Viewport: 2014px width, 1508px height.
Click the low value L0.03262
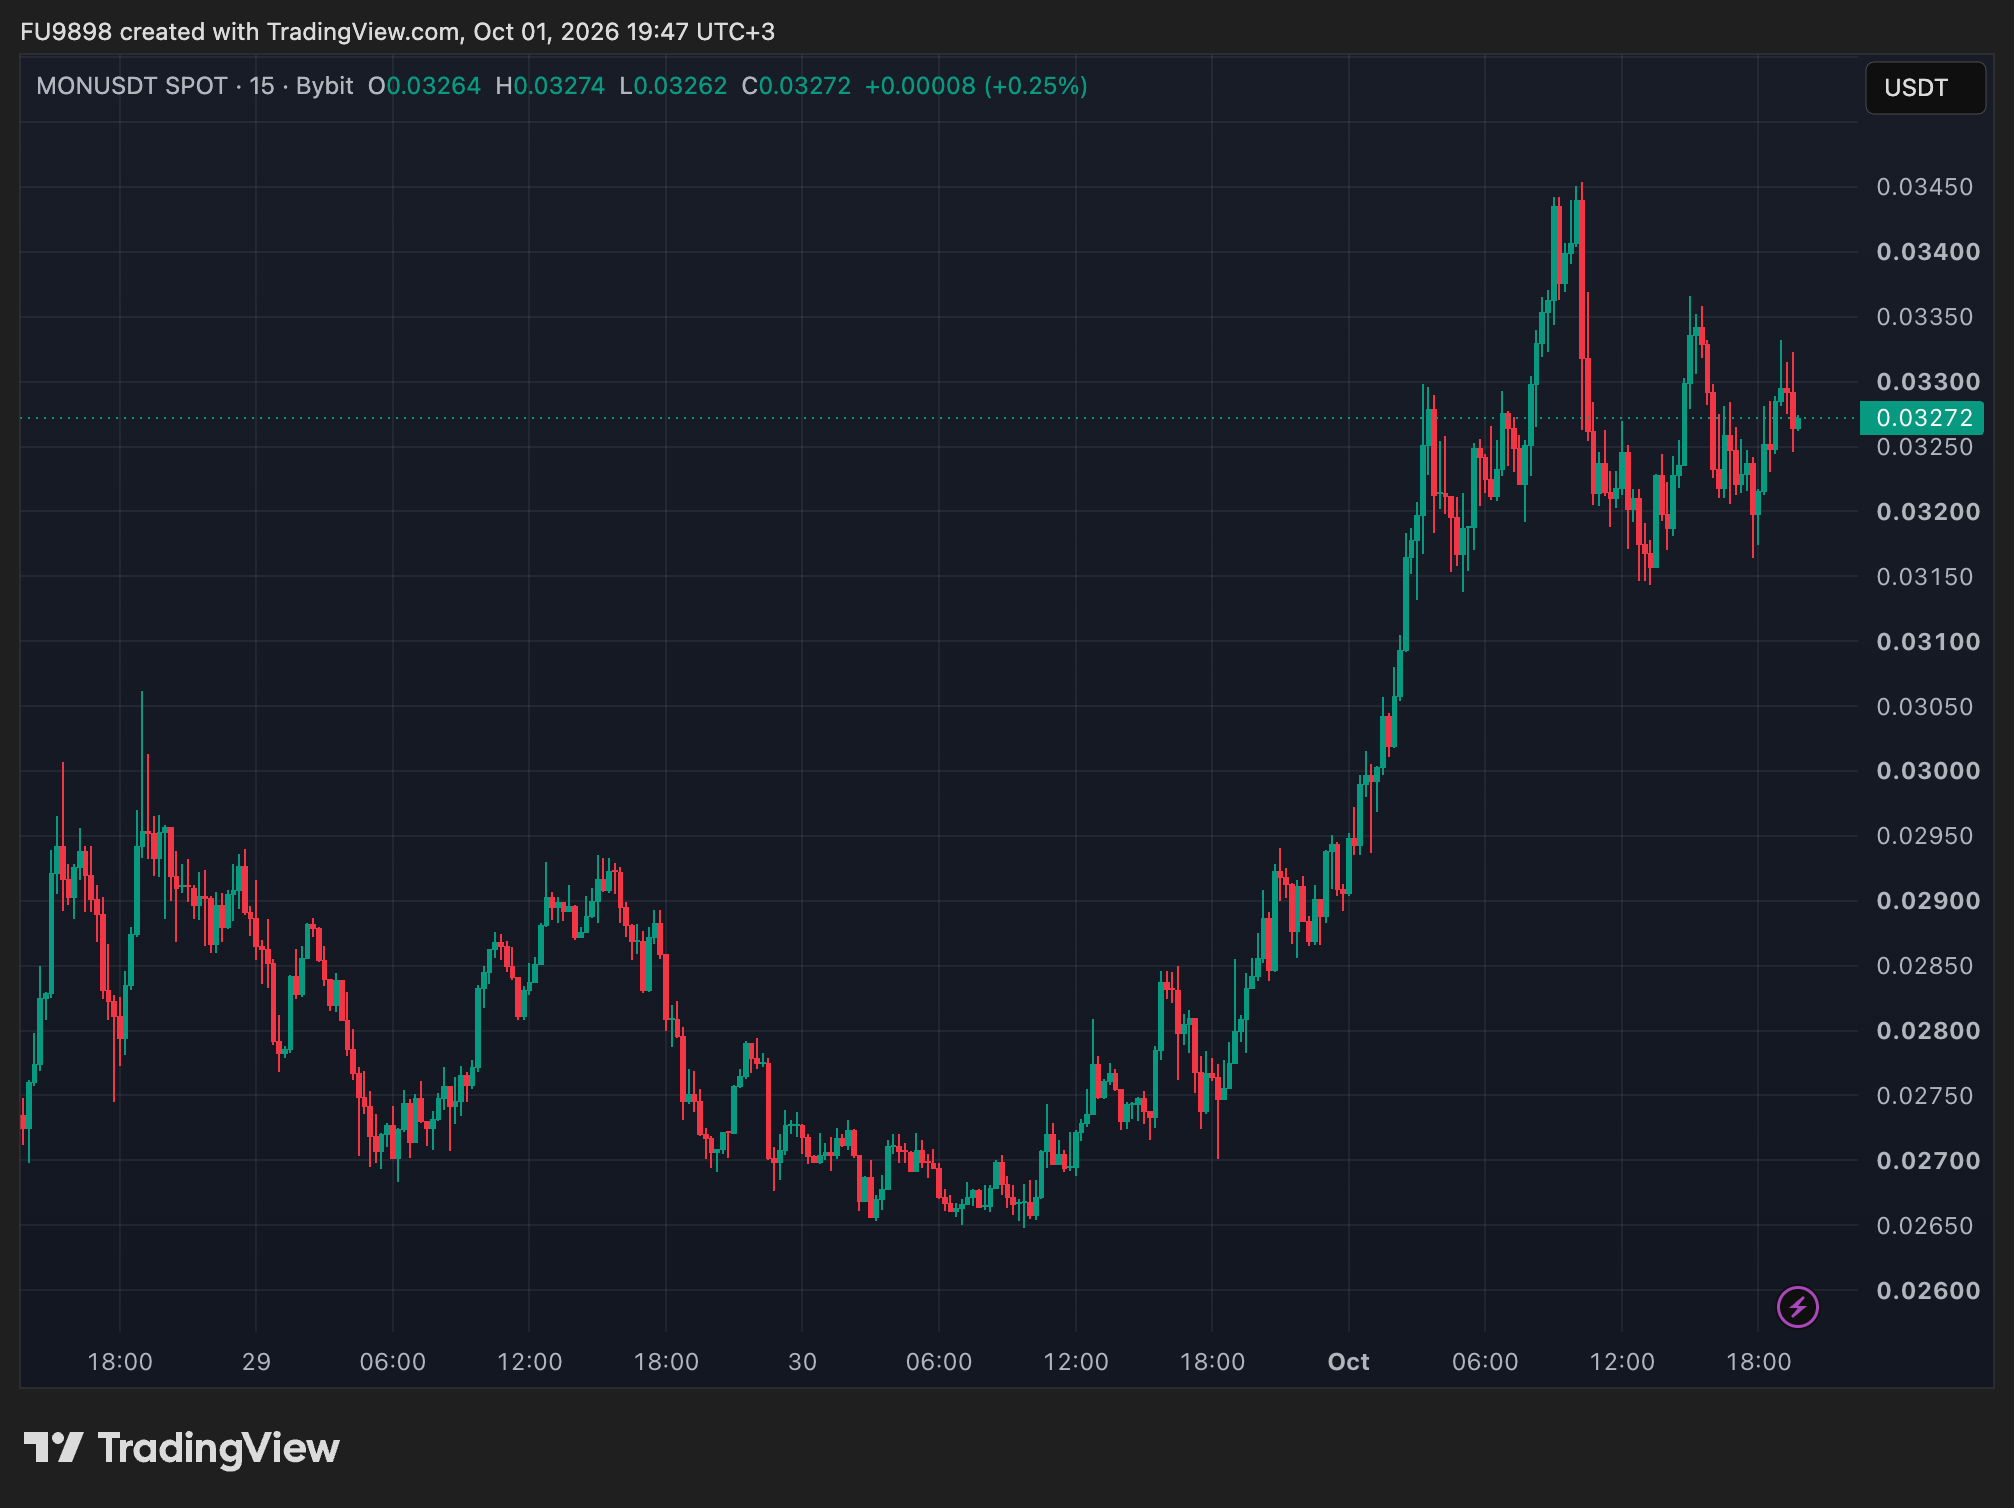(x=673, y=86)
